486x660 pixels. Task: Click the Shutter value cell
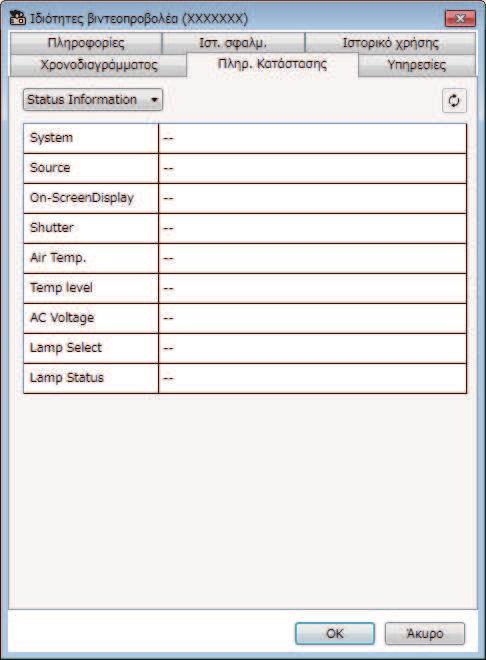(x=313, y=228)
